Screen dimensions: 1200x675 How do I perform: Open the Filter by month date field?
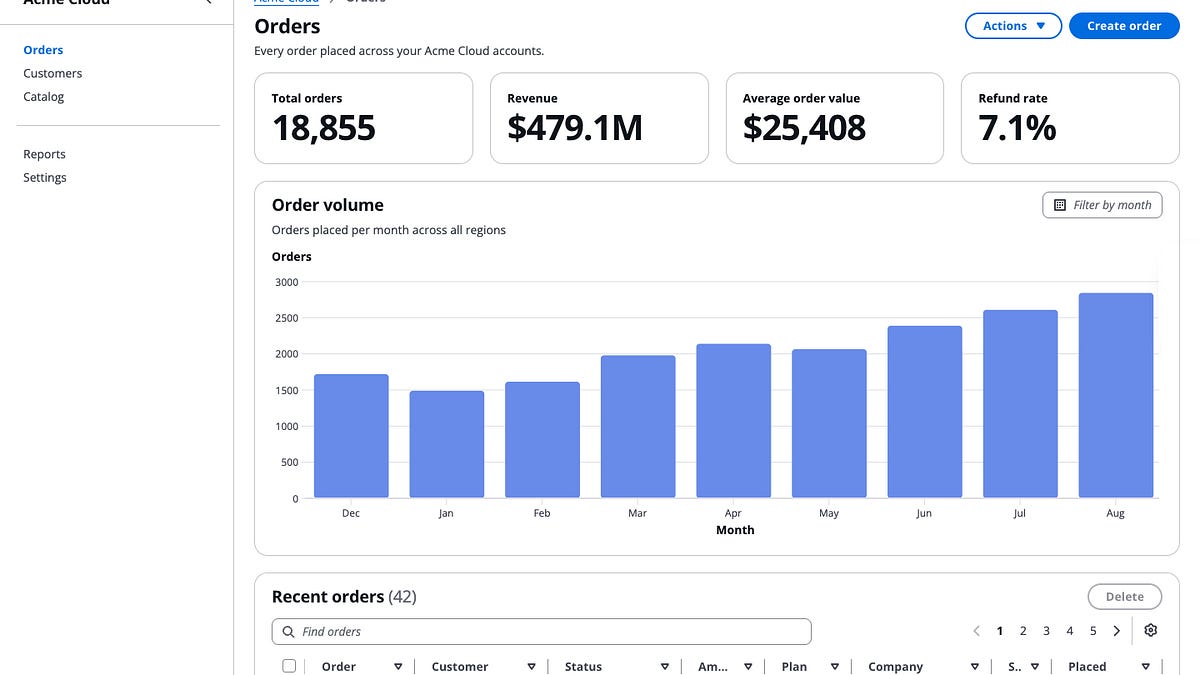1102,205
